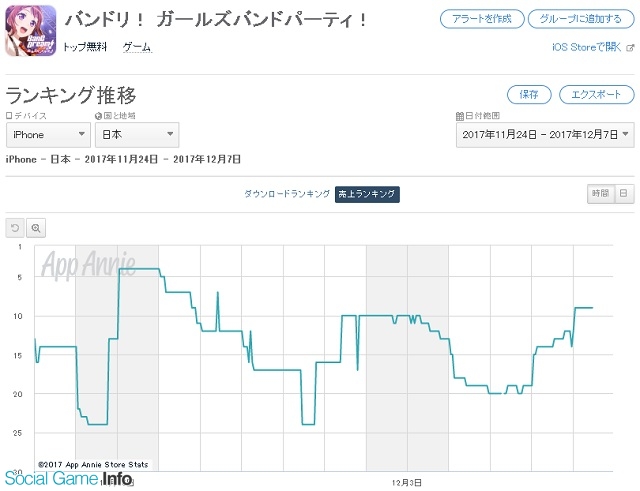
Task: Expand the date range selector
Action: (544, 134)
